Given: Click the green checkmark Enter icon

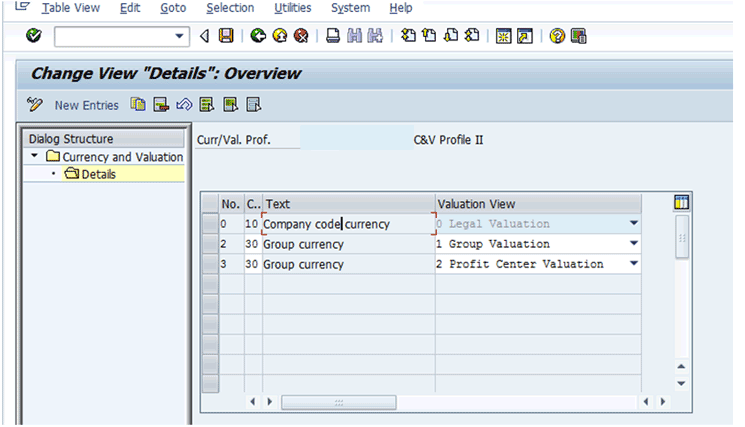Looking at the screenshot, I should pyautogui.click(x=34, y=36).
